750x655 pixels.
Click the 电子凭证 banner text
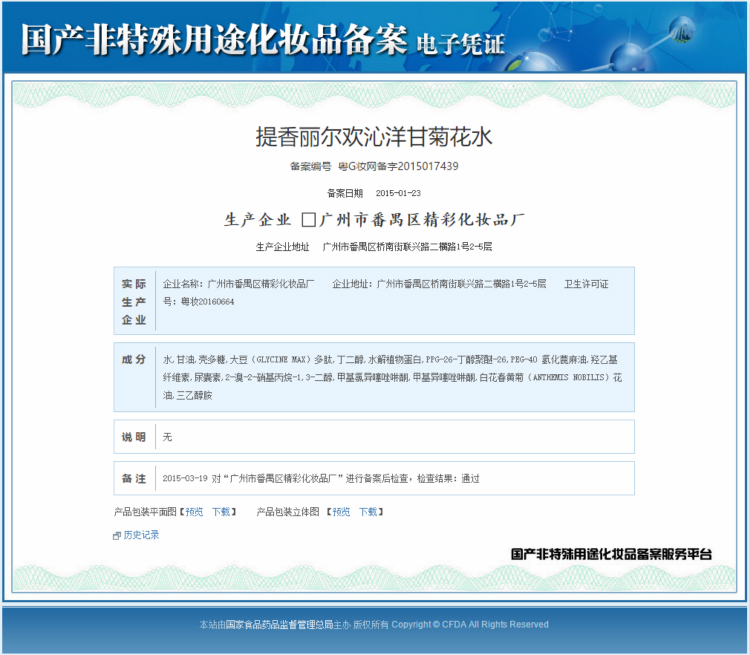[x=460, y=44]
